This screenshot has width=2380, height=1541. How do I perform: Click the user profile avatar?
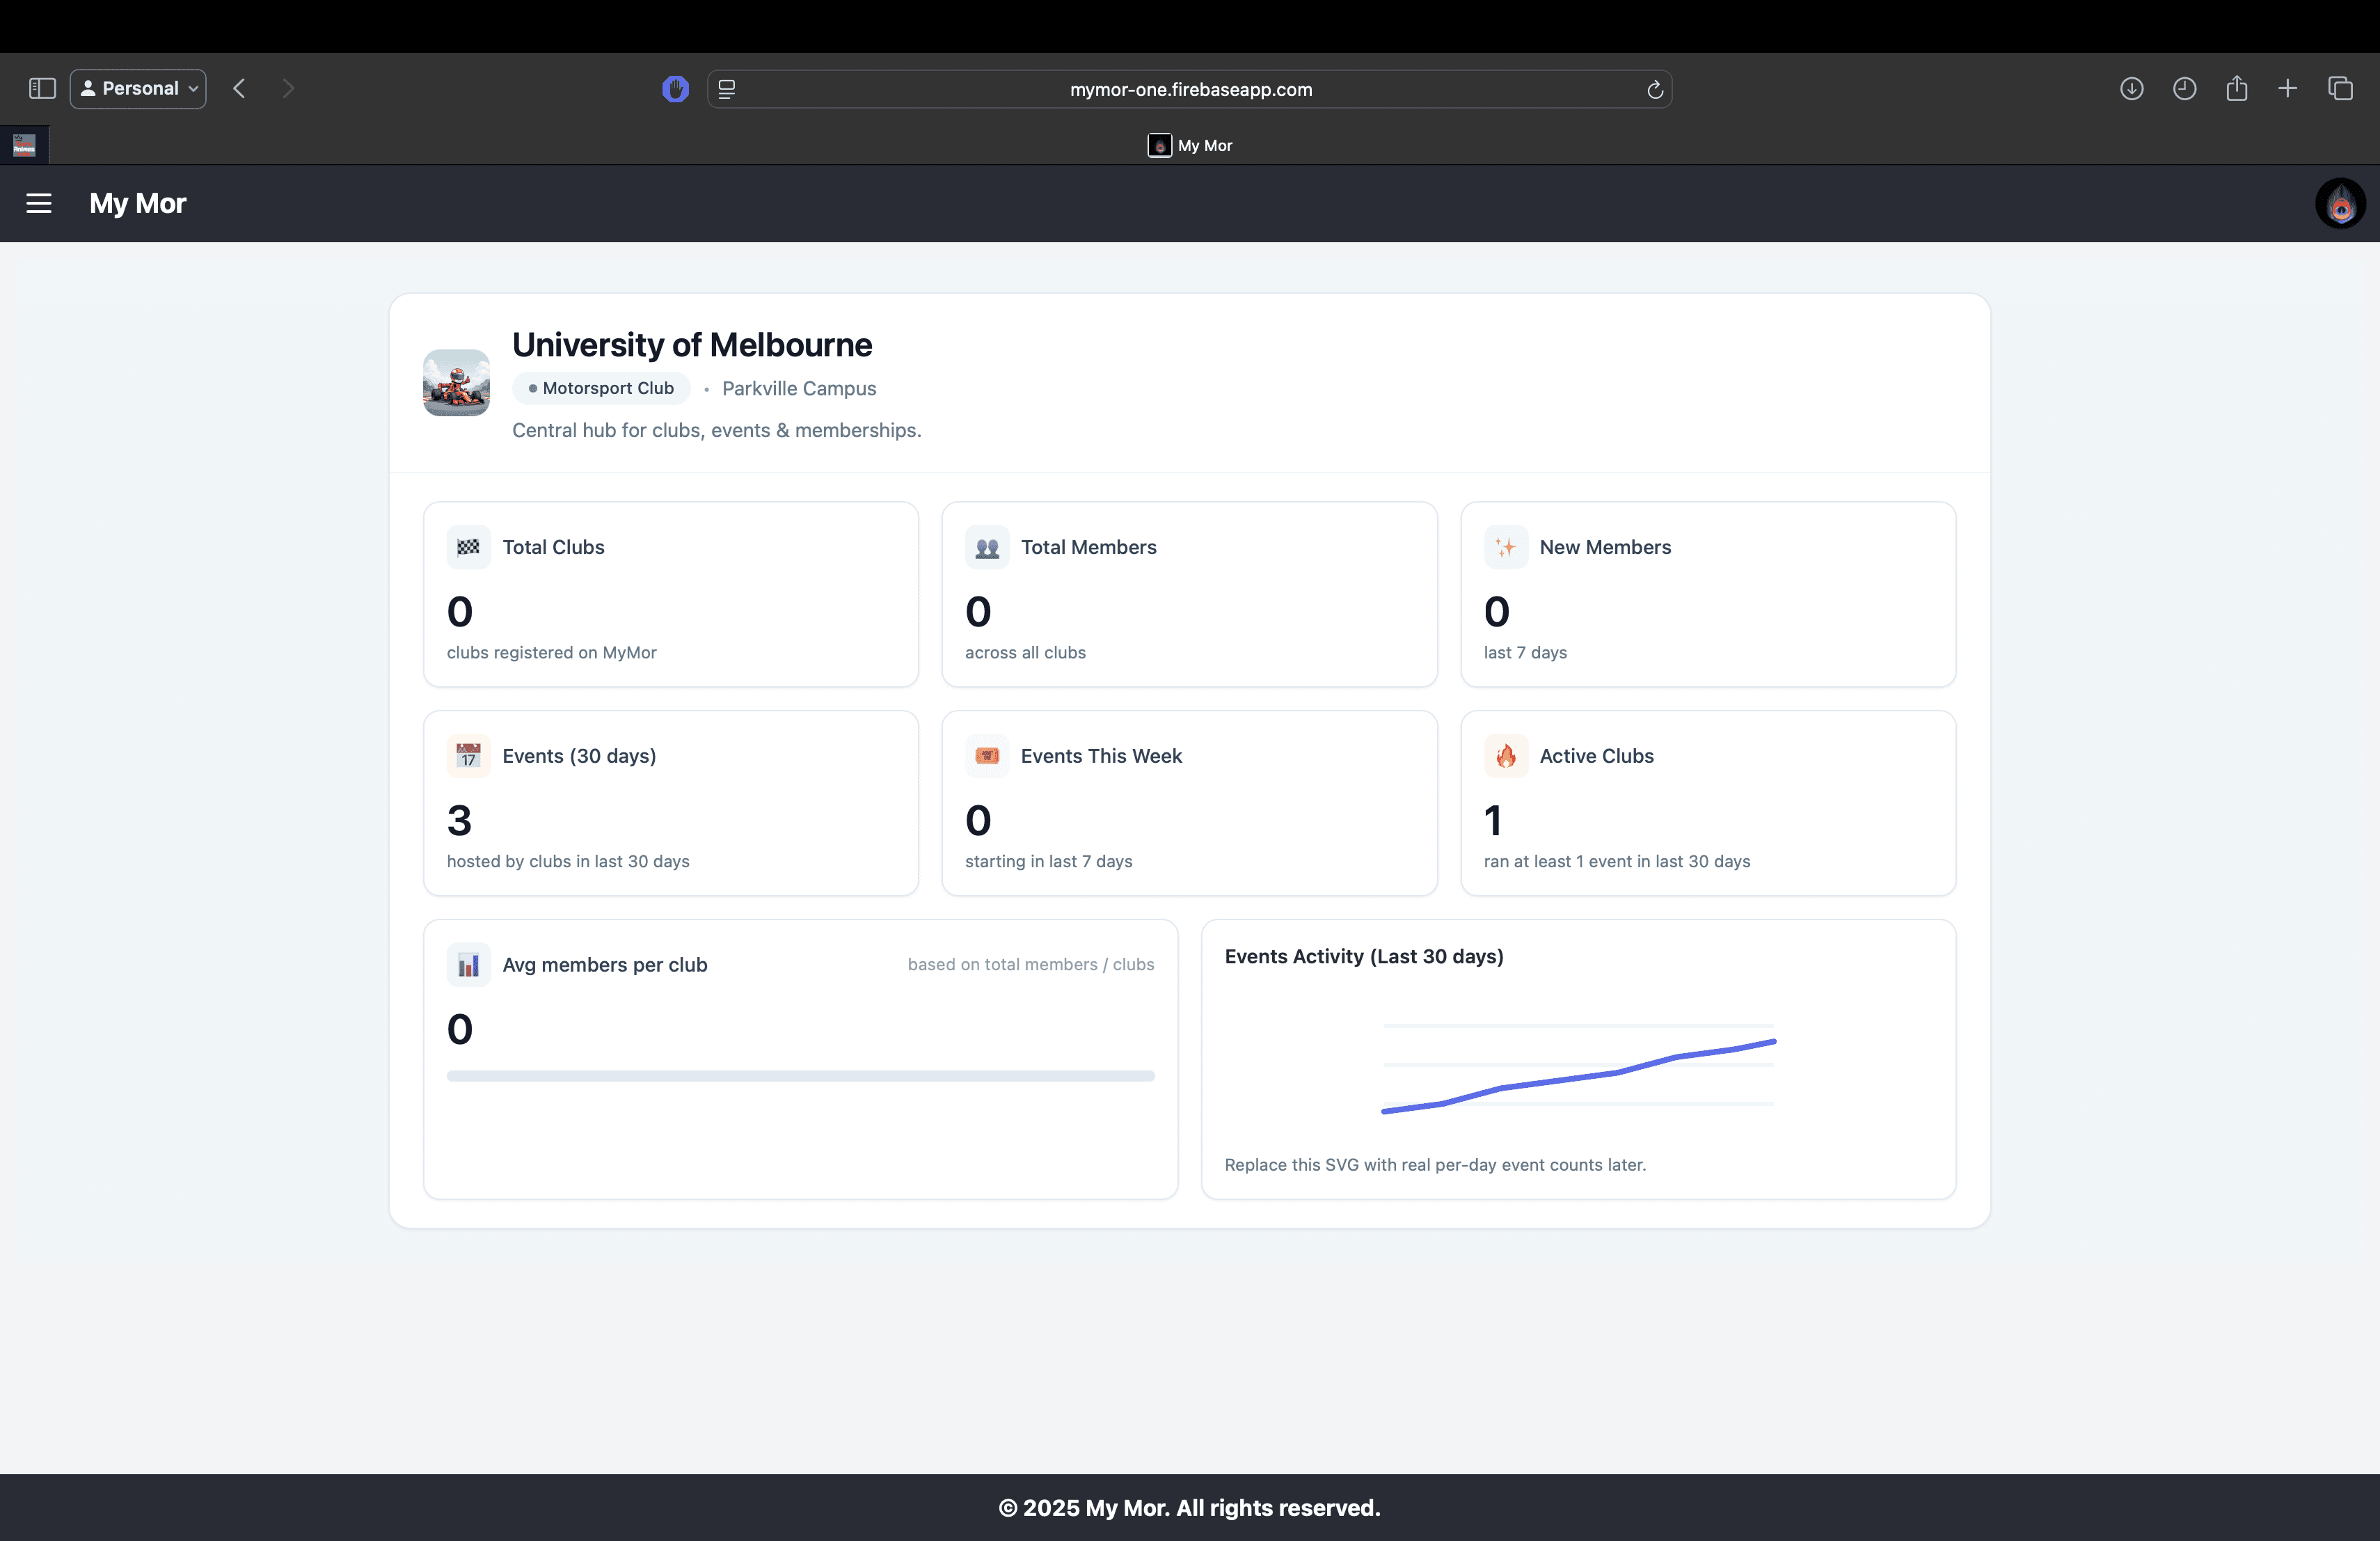pyautogui.click(x=2340, y=204)
